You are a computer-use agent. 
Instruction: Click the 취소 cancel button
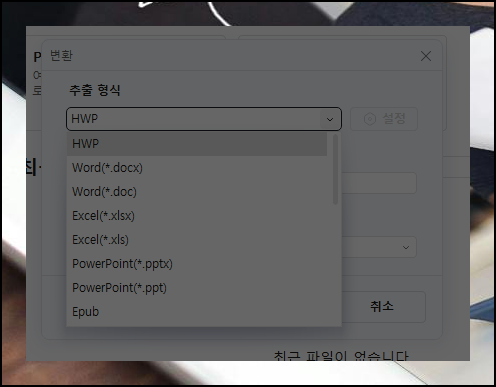pos(382,307)
